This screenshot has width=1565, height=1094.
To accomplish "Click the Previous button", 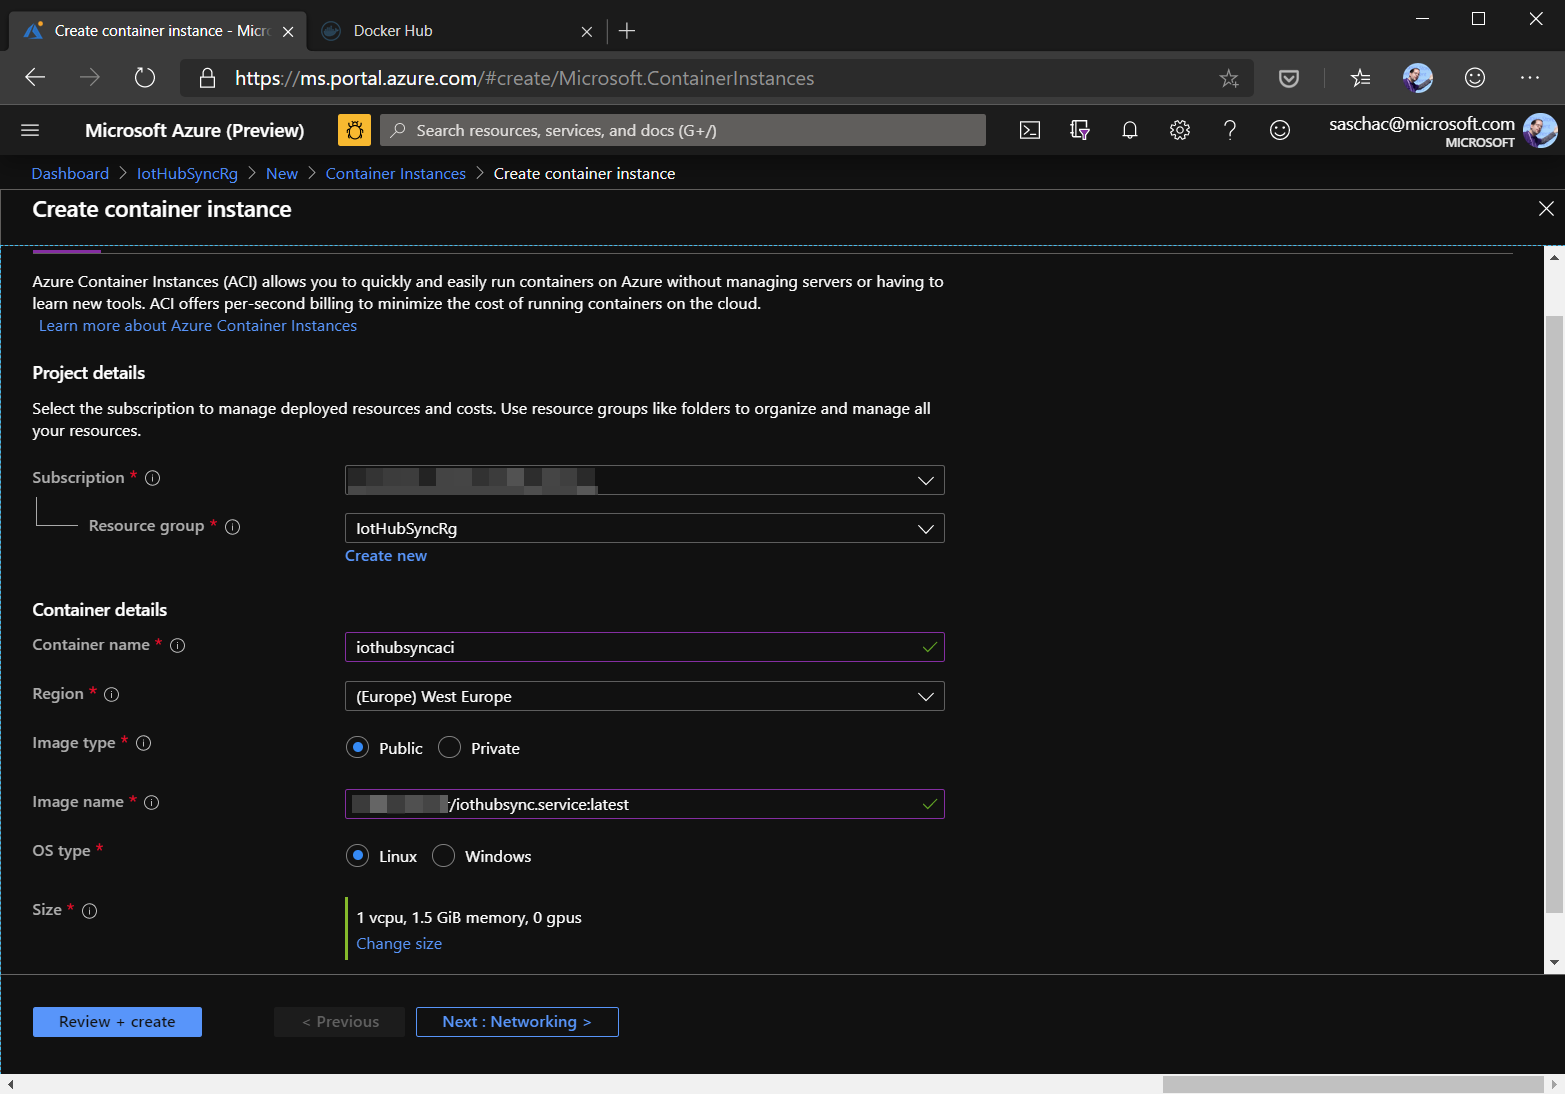I will (x=339, y=1022).
